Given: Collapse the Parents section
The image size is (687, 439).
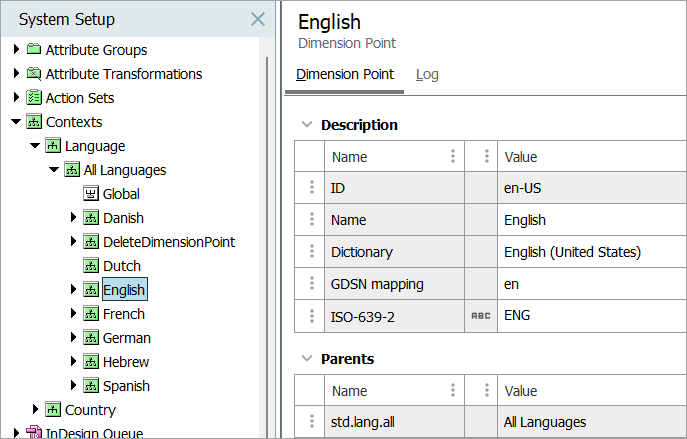Looking at the screenshot, I should pos(305,359).
